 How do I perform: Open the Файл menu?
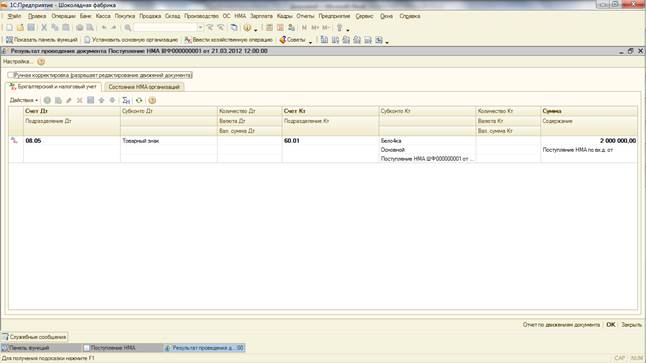(x=14, y=16)
